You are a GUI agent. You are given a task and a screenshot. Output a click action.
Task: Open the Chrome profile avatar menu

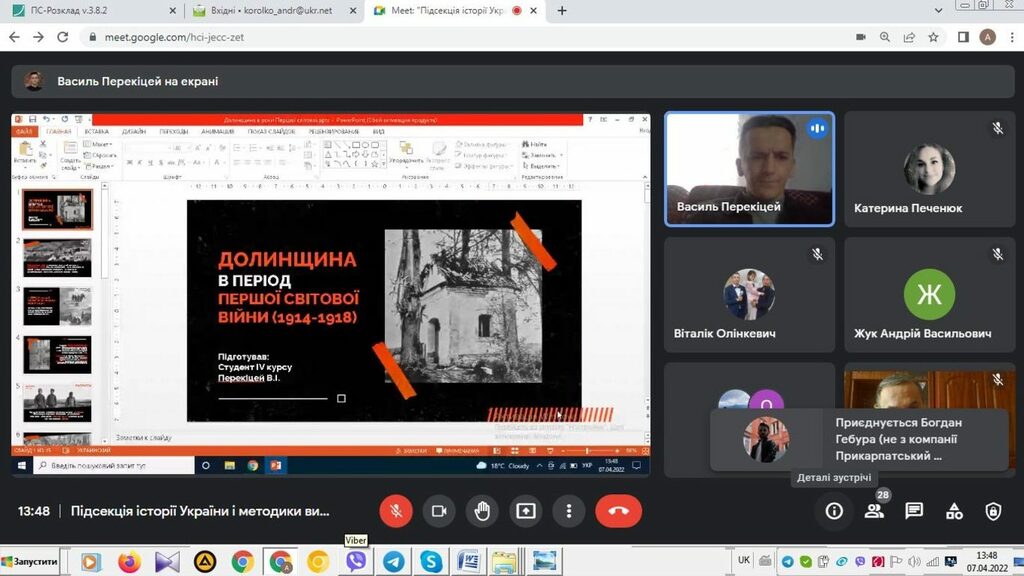[988, 37]
